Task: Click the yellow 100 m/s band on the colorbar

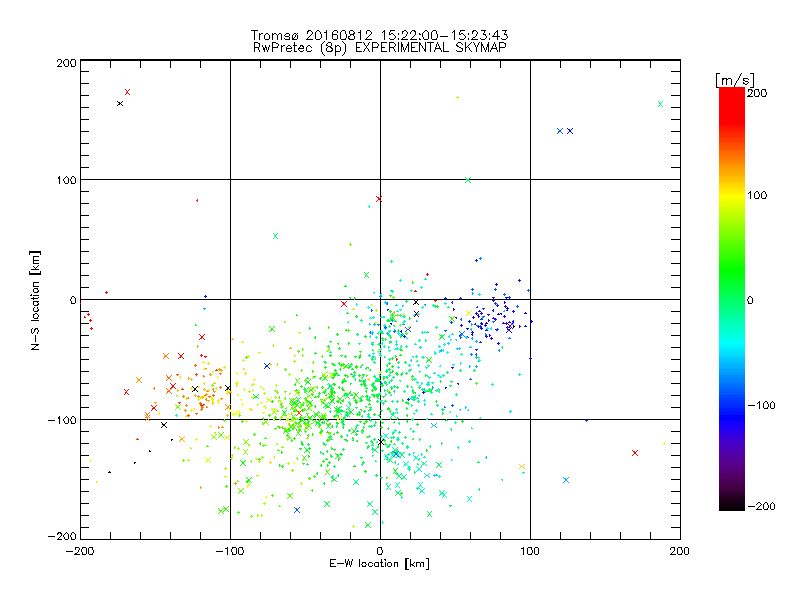Action: 732,195
